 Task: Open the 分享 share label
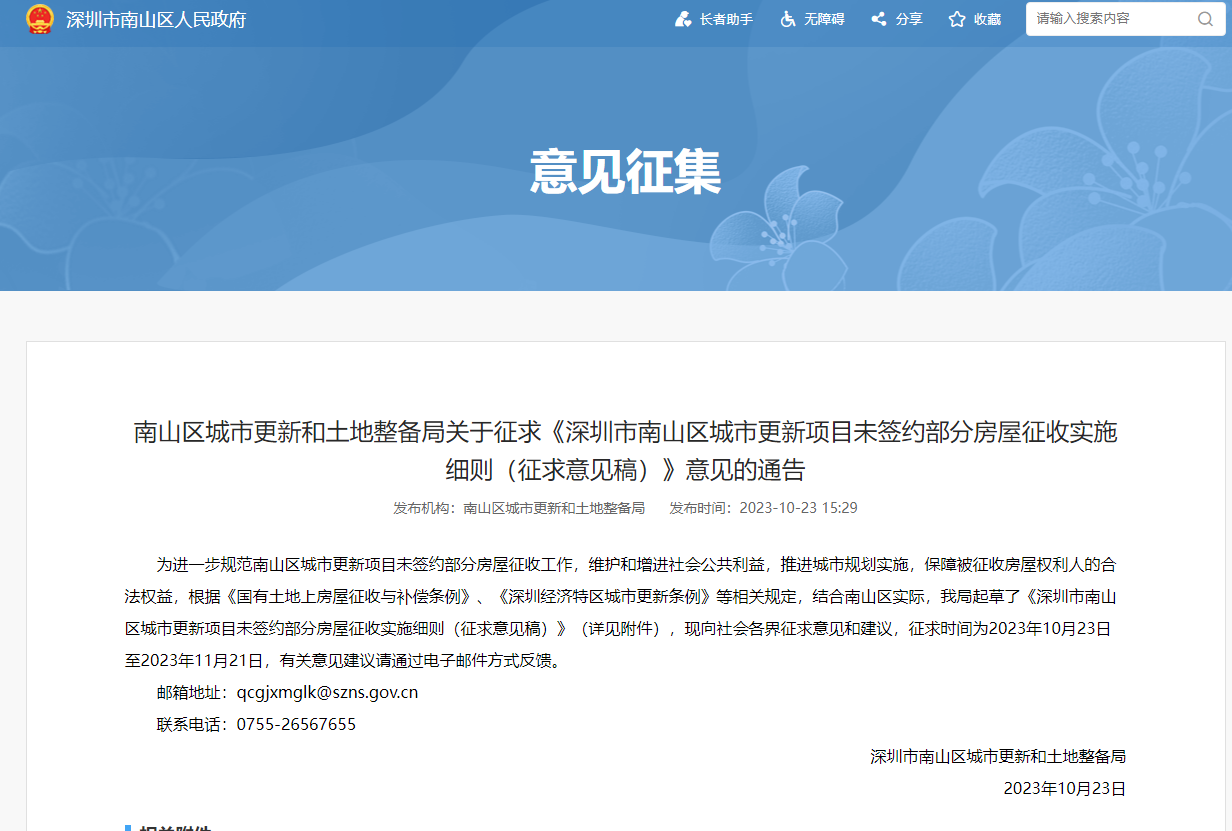(909, 19)
